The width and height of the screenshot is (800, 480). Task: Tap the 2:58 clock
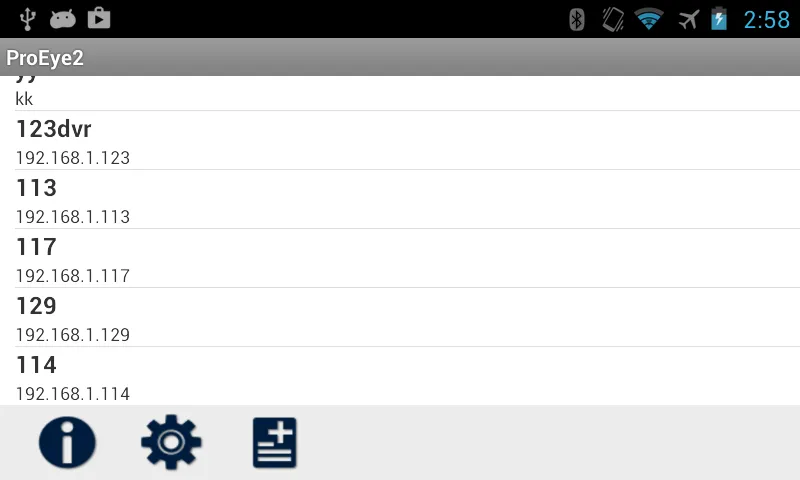click(766, 20)
